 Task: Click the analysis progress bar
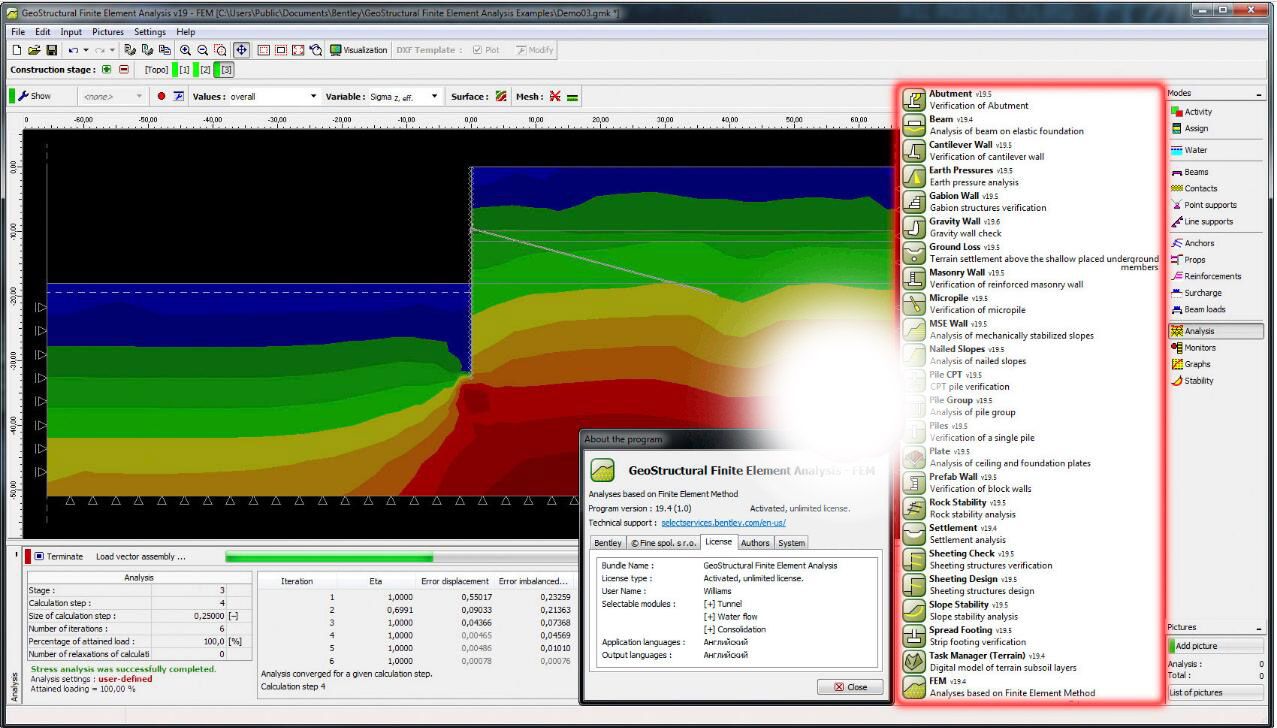[x=402, y=557]
